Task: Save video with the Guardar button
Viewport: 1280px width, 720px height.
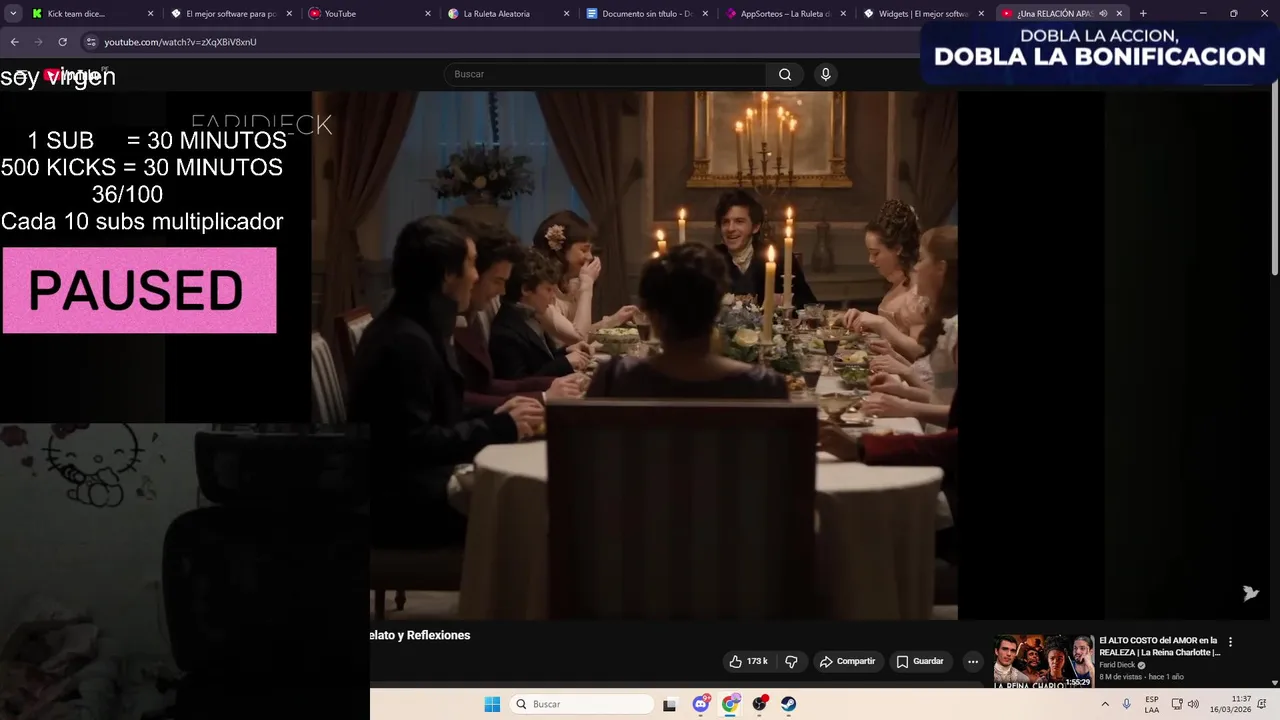Action: click(x=920, y=661)
